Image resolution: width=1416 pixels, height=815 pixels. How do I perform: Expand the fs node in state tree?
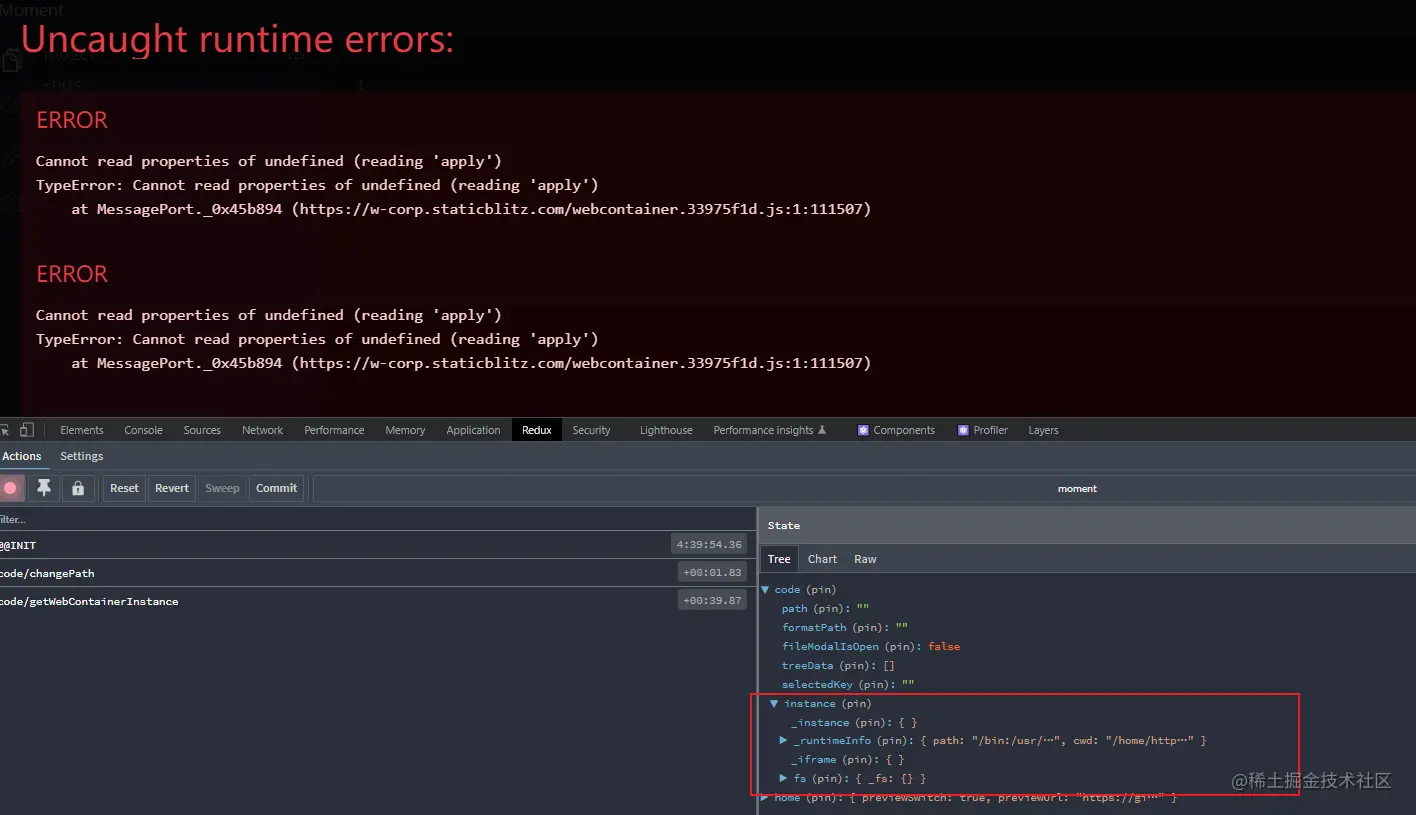(x=784, y=779)
